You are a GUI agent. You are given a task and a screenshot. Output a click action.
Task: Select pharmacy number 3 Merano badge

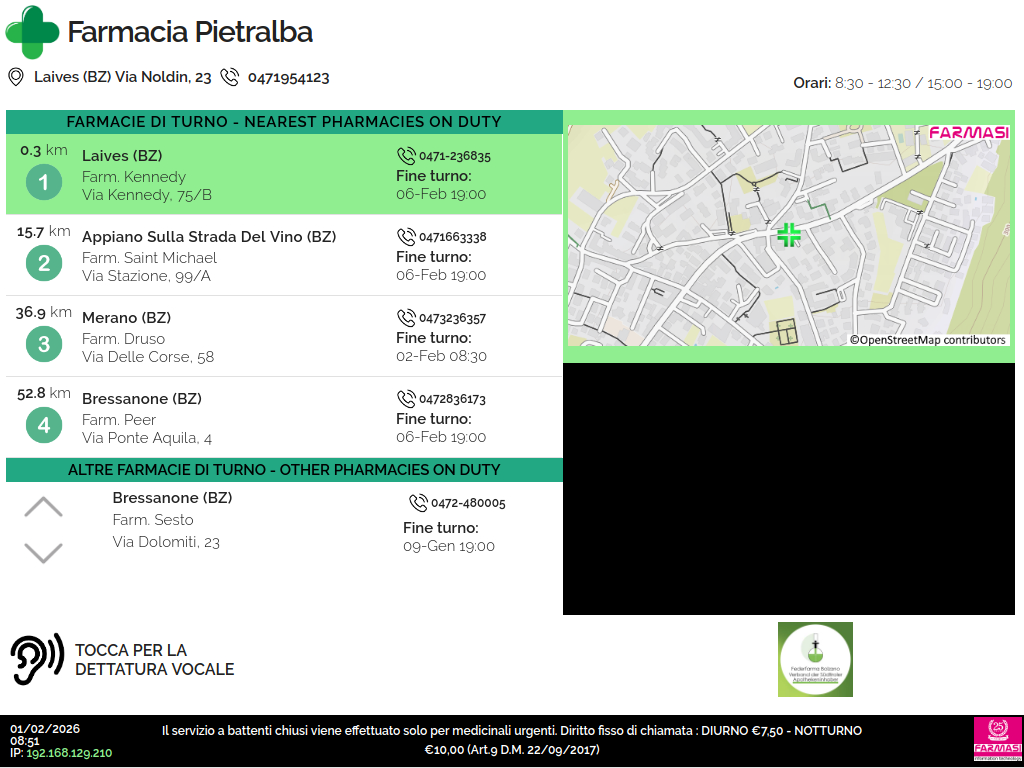point(43,345)
